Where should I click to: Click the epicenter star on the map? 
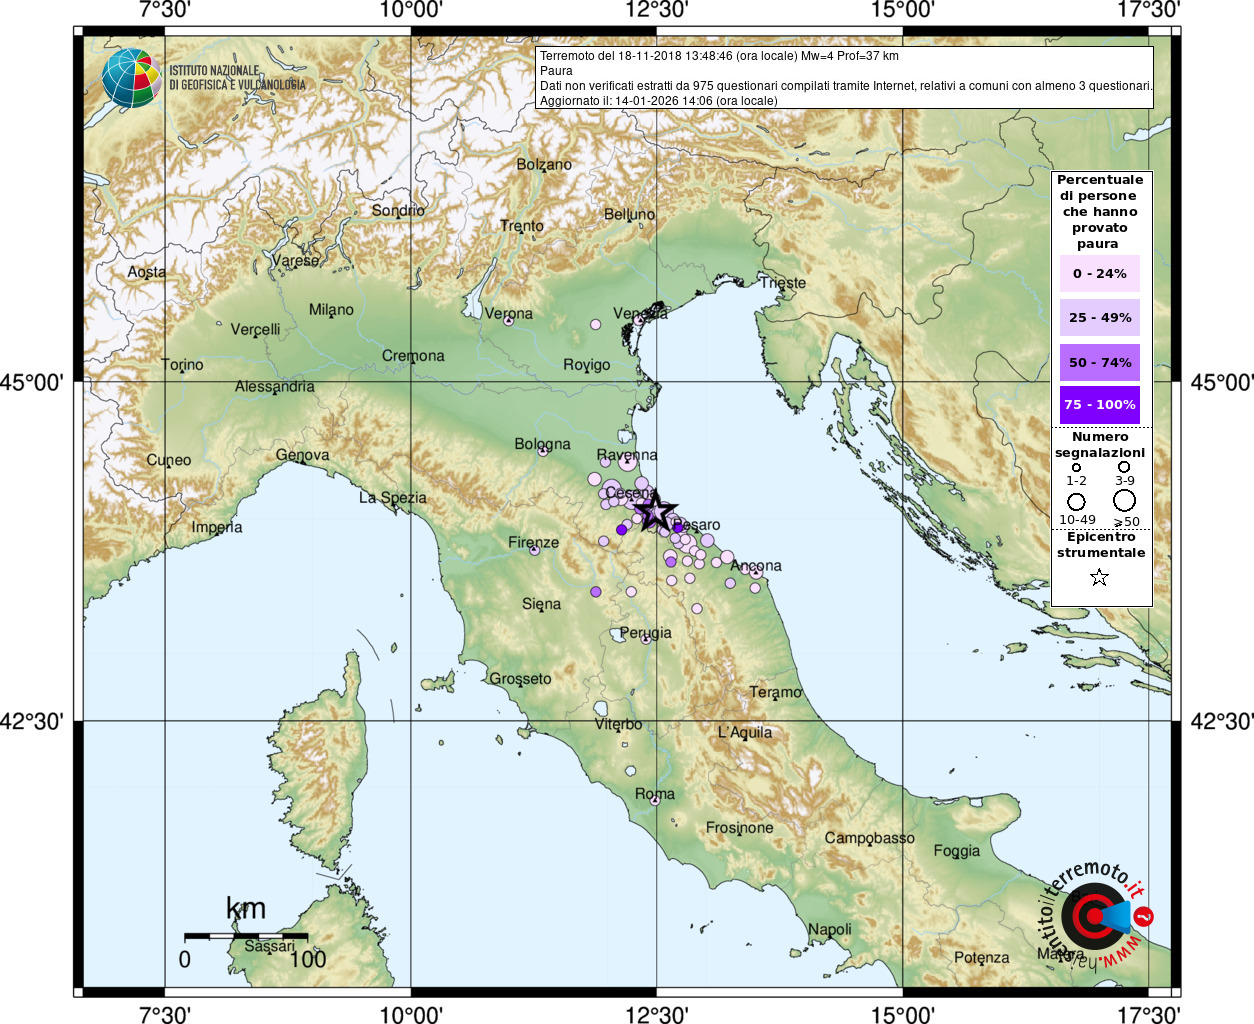pyautogui.click(x=656, y=510)
